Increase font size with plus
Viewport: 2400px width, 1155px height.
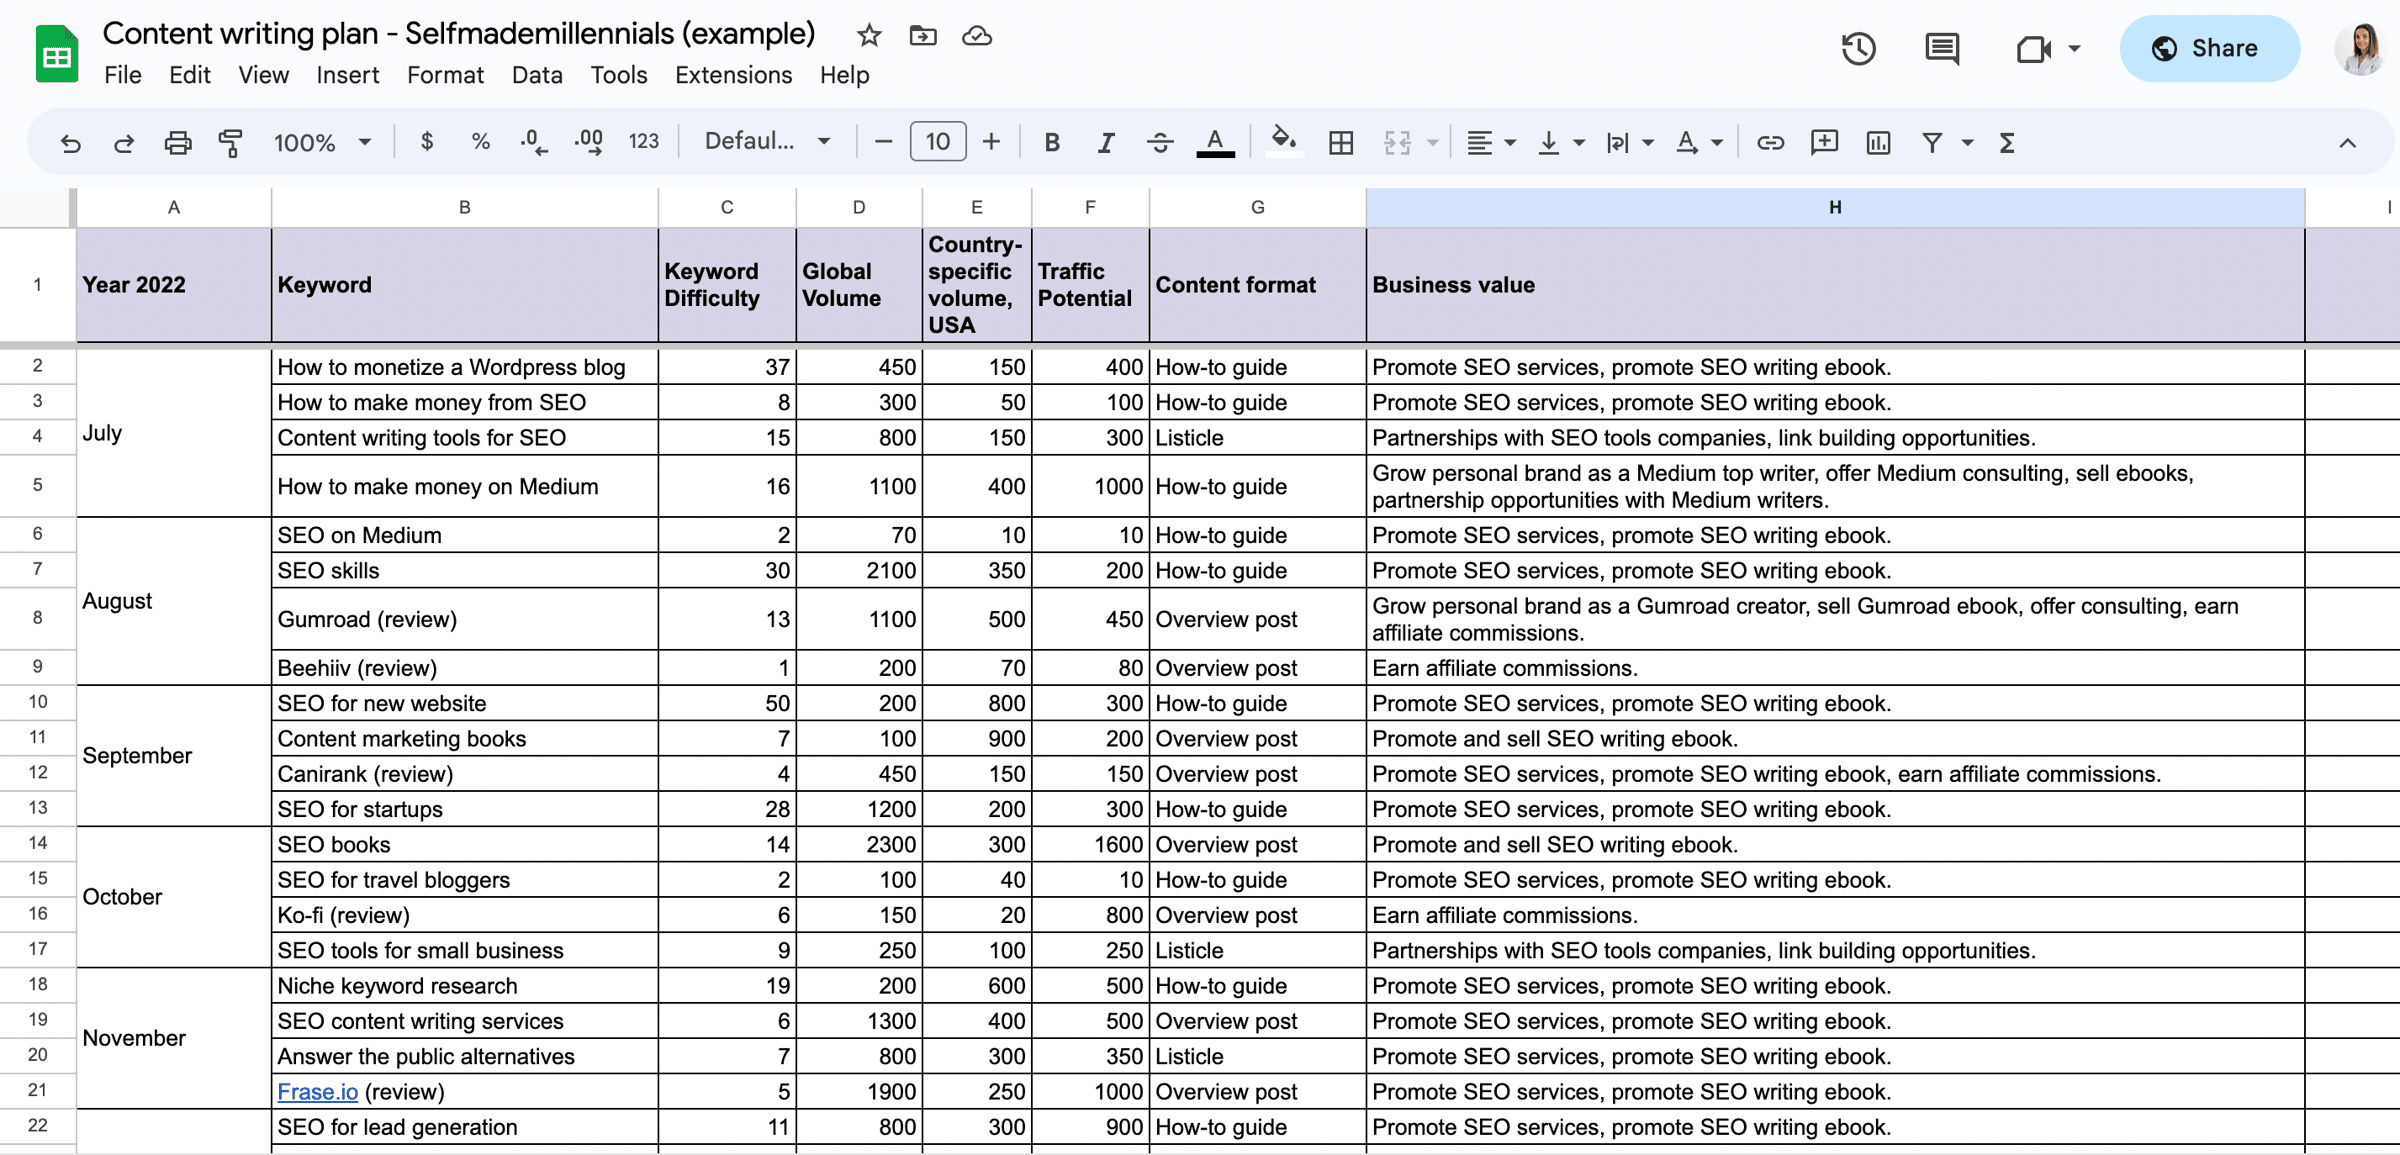pyautogui.click(x=991, y=143)
